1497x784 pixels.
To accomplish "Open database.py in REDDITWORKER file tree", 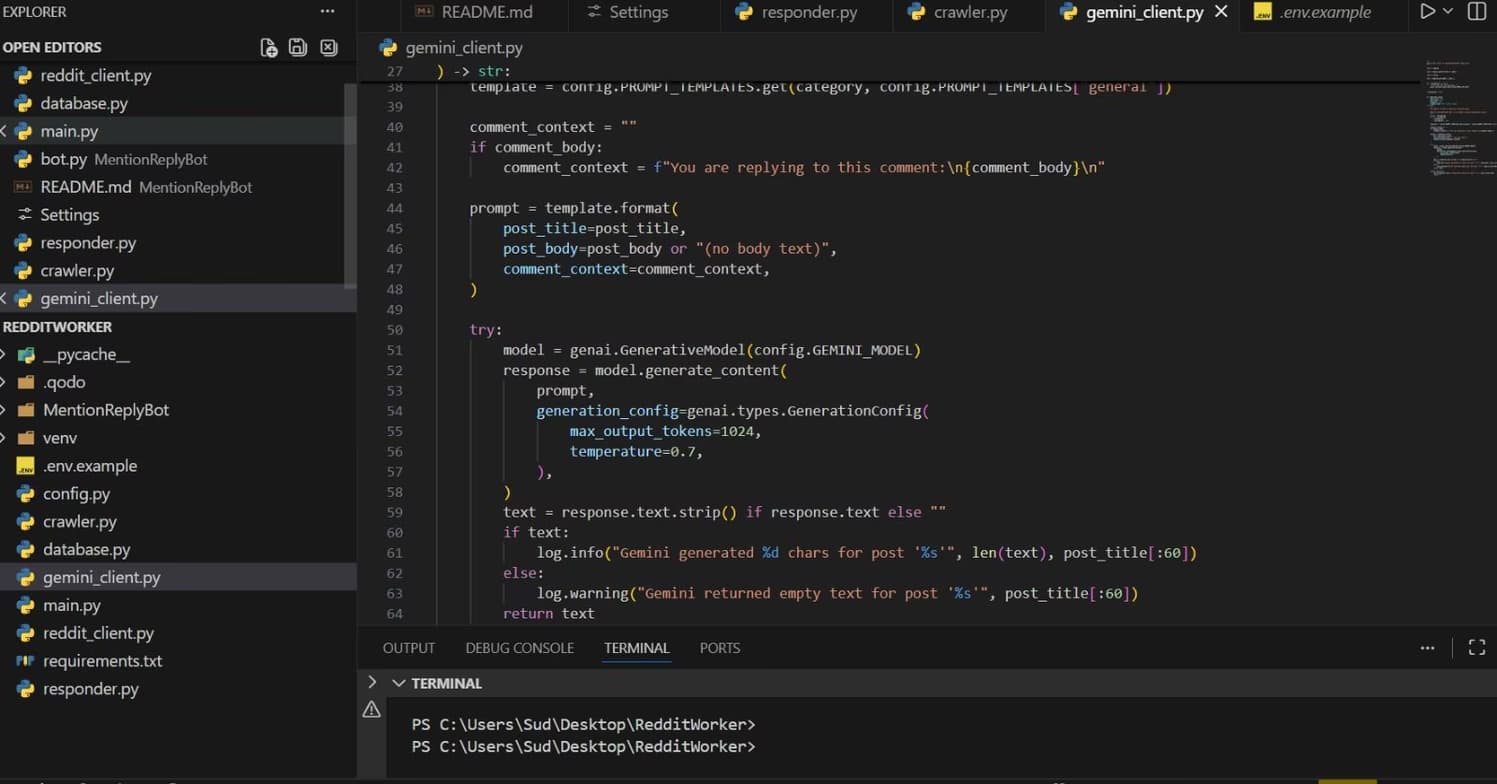I will pyautogui.click(x=87, y=550).
